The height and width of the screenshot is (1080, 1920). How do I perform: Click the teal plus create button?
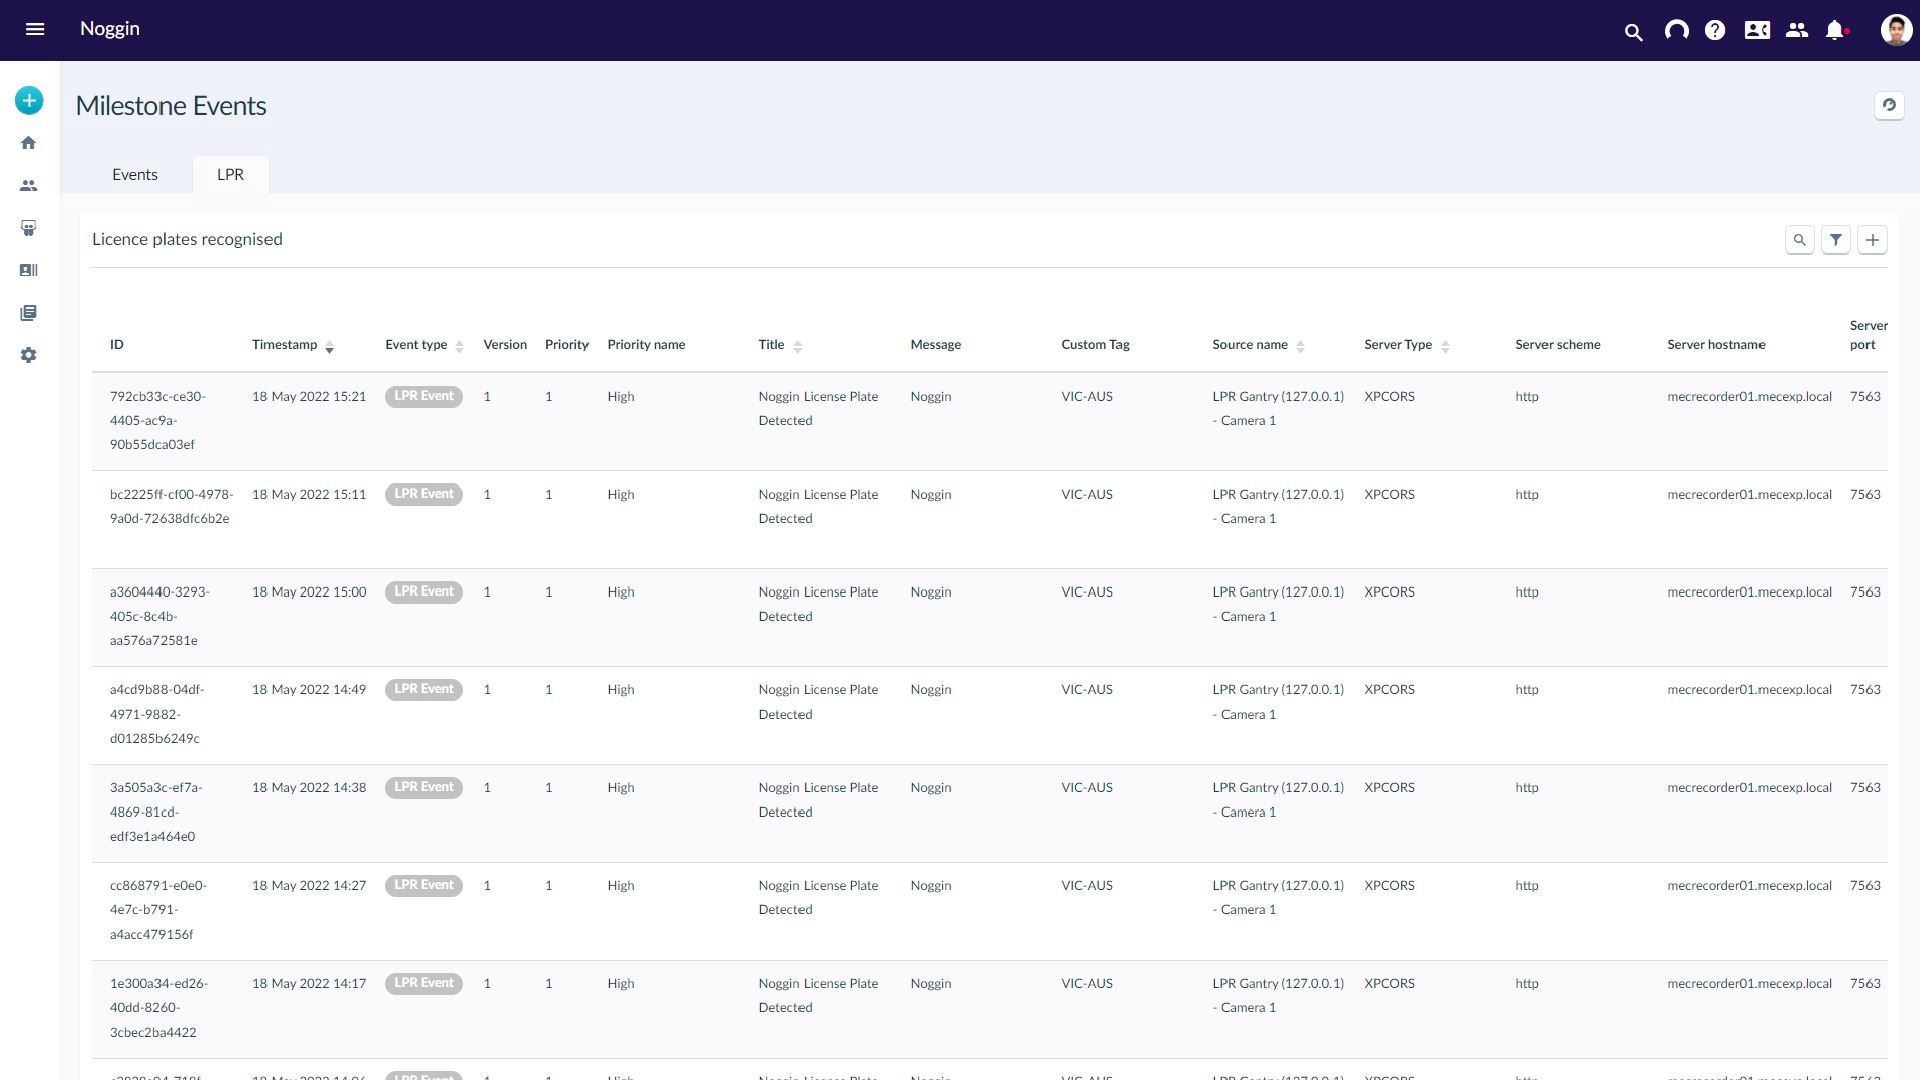point(29,100)
